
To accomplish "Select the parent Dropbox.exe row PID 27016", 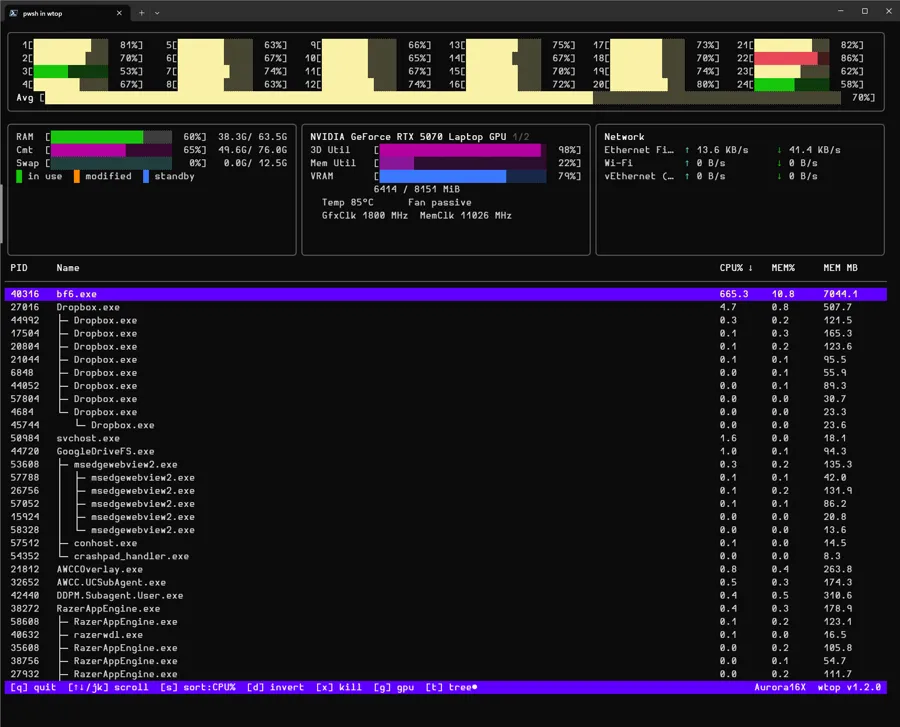I will click(x=445, y=307).
